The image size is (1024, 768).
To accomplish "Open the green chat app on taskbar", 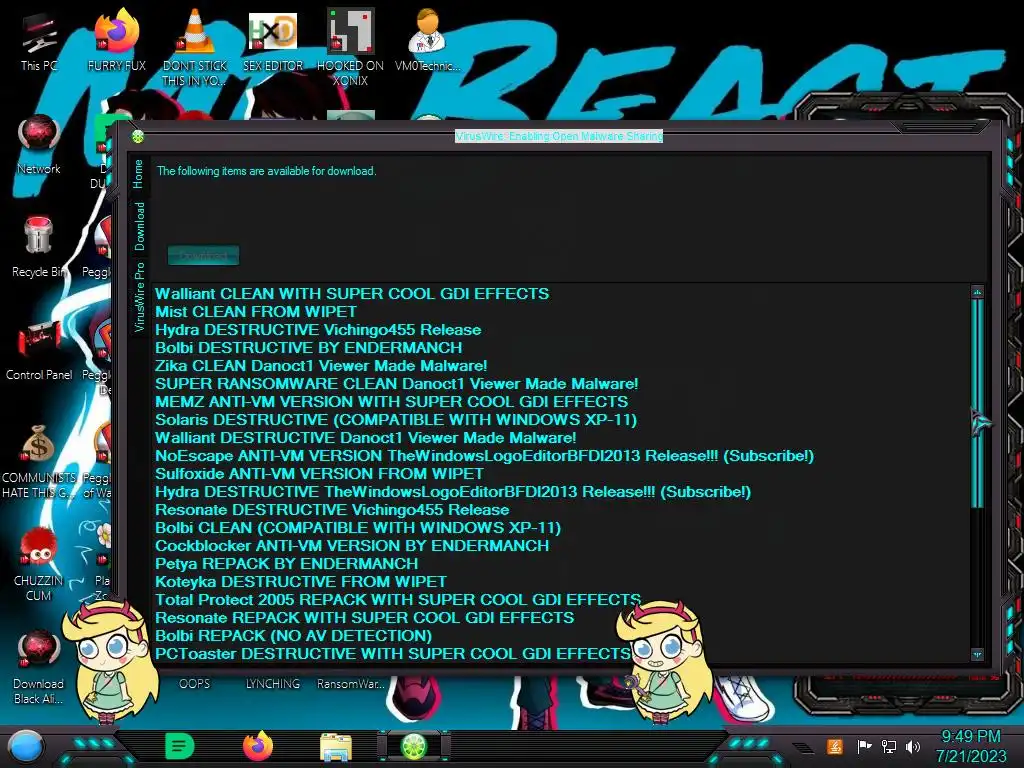I will [x=180, y=746].
